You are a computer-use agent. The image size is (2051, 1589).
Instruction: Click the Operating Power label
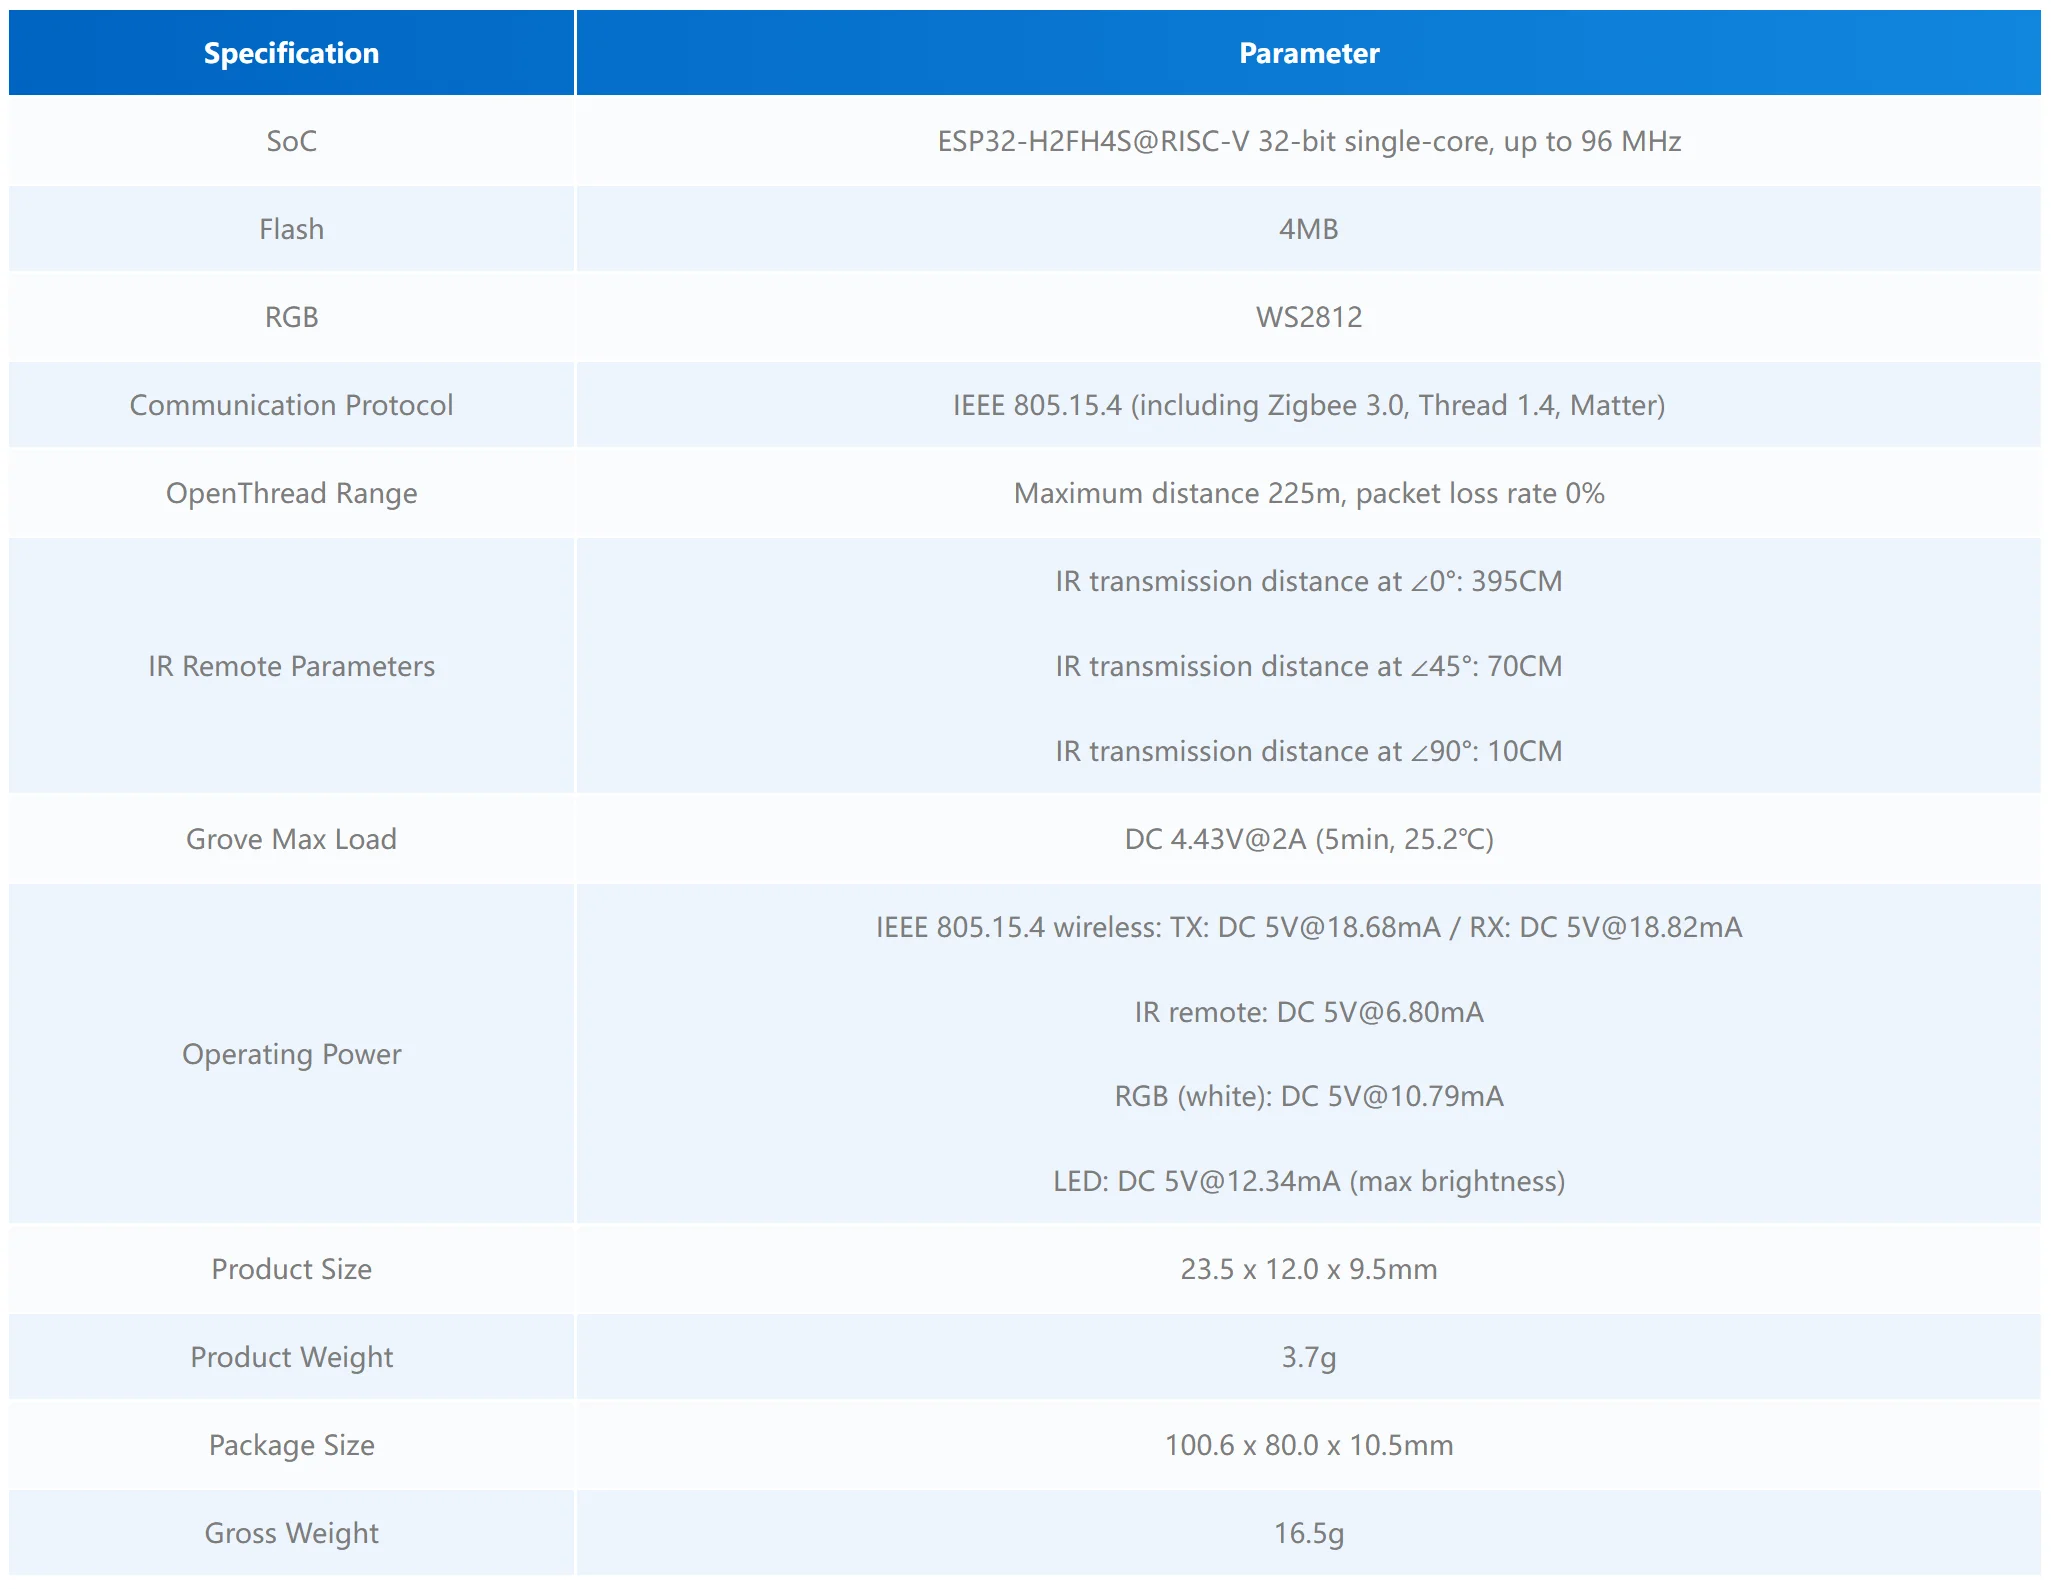click(x=291, y=1054)
